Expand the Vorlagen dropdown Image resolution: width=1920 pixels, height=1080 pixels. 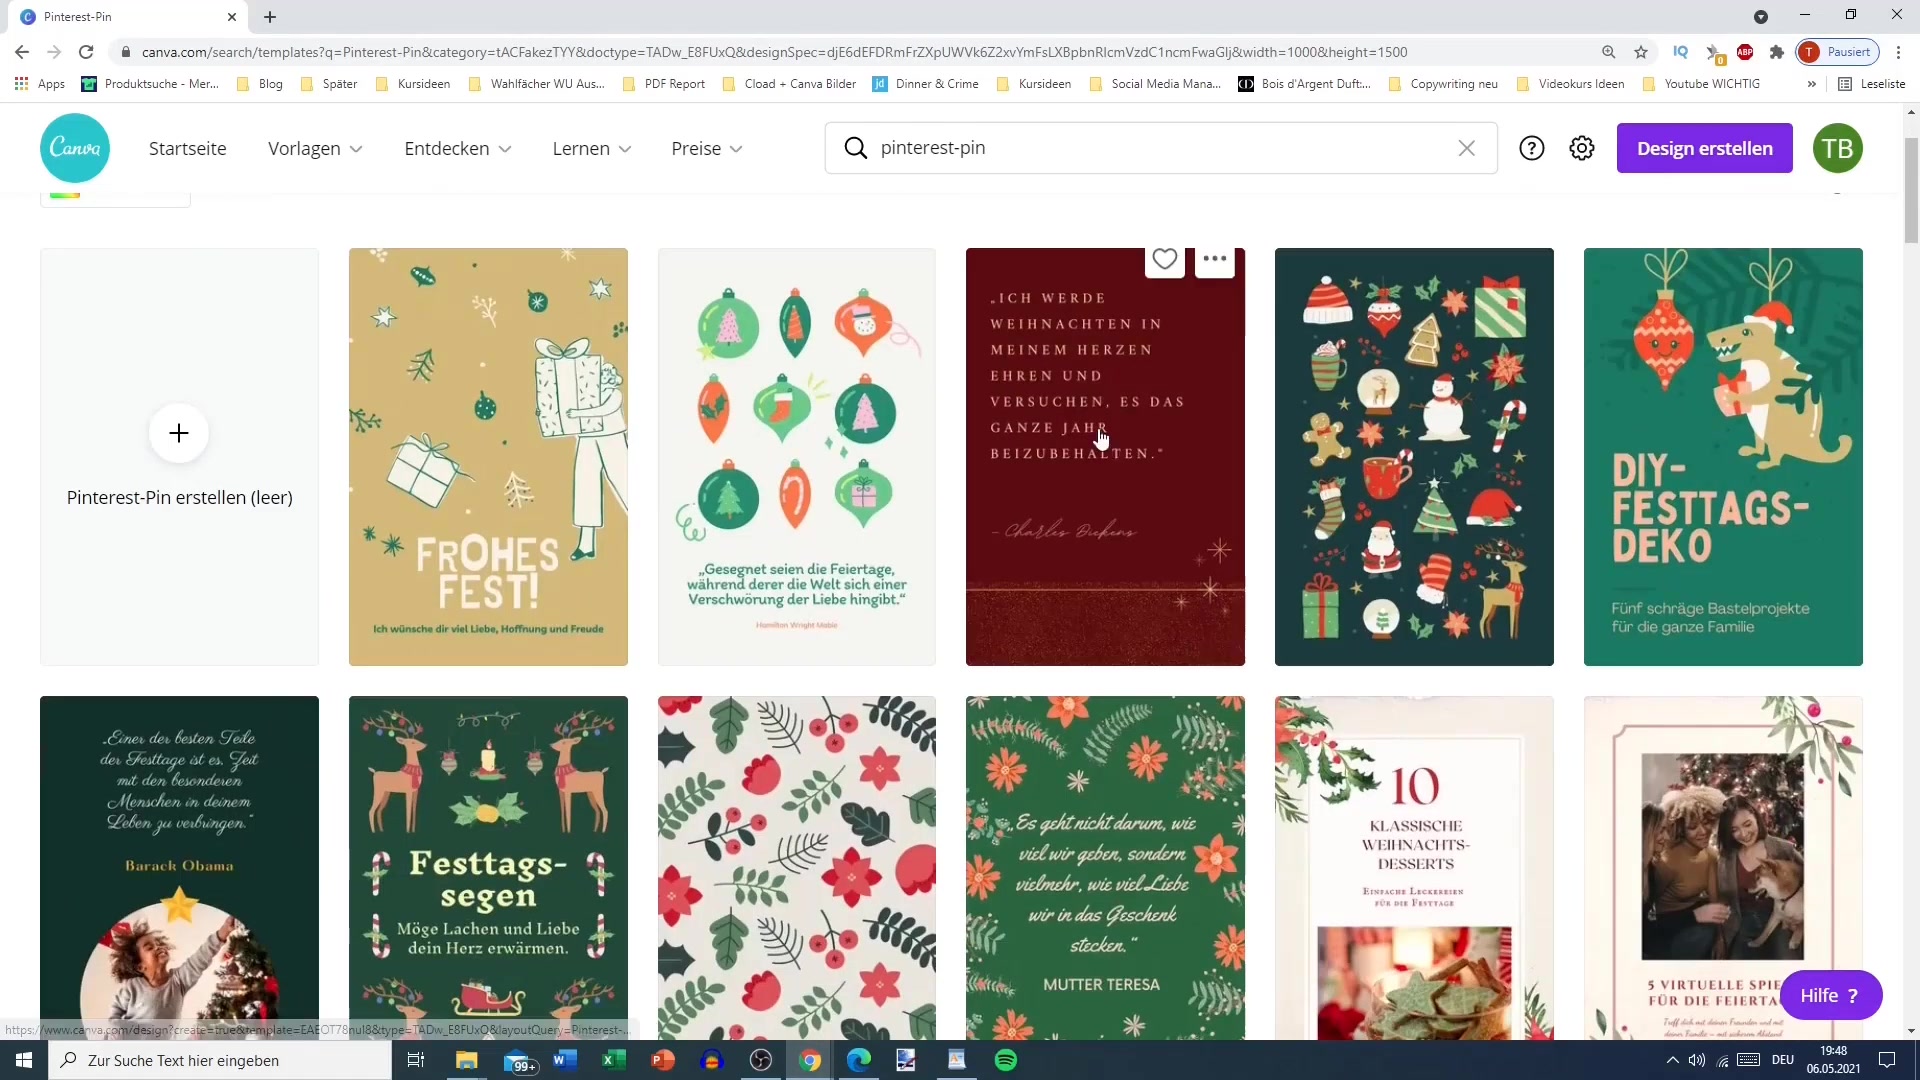pos(315,148)
